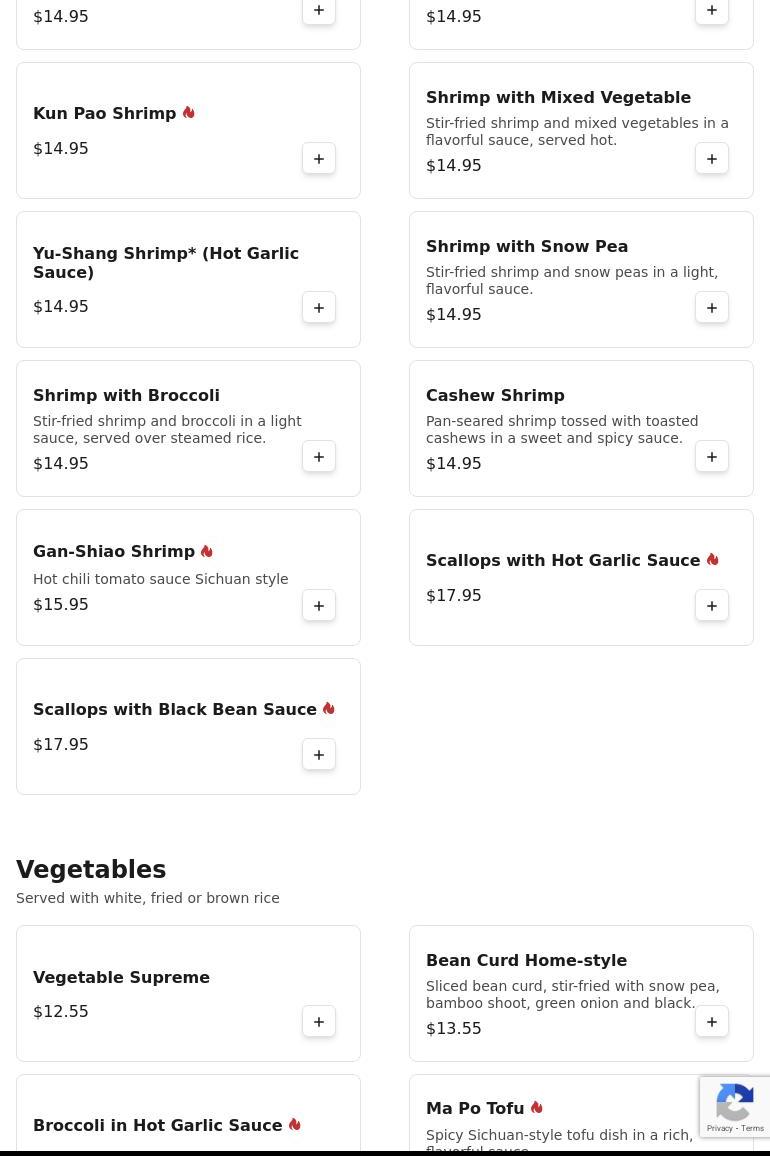Click the Vegetables section heading

click(91, 869)
